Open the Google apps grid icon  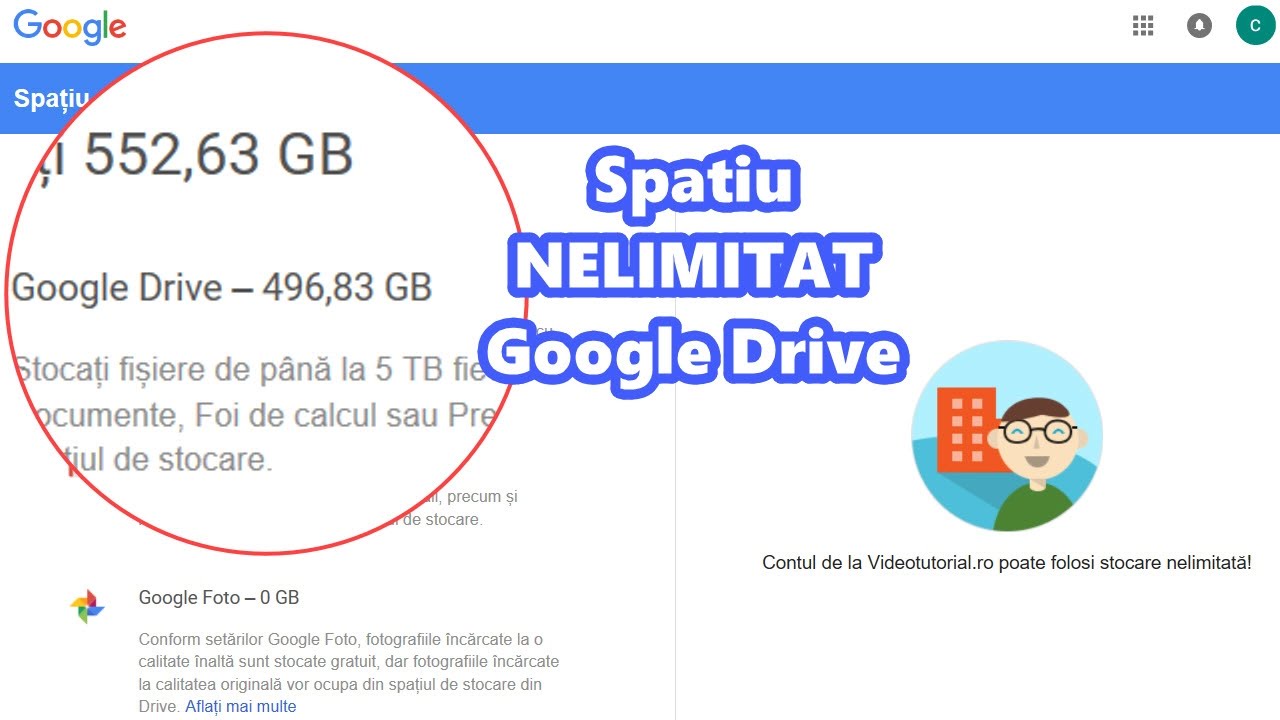pos(1143,25)
